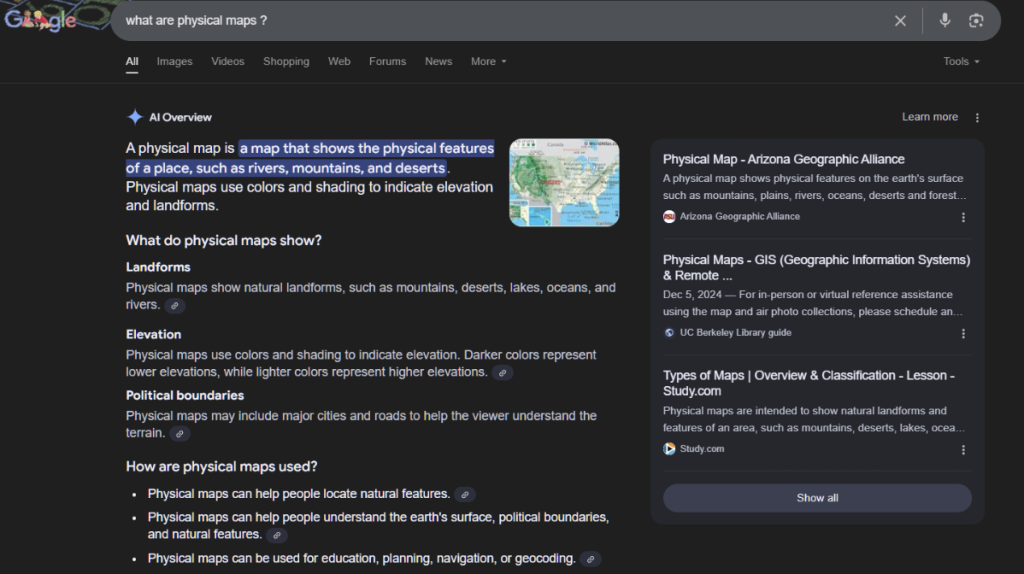Open three-dot menu for Study.com result
Screen dimensions: 1024x574
point(963,450)
